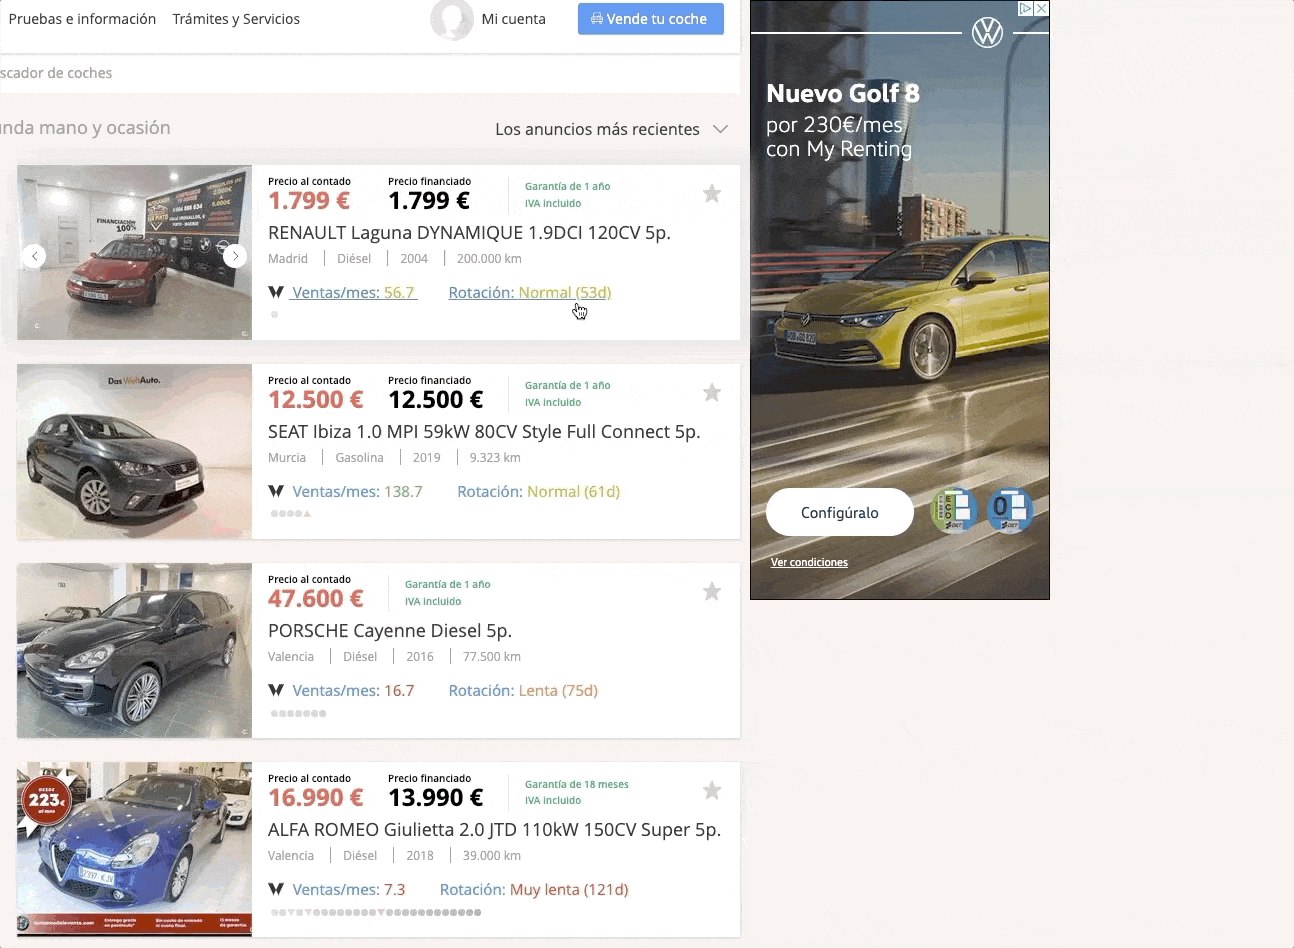Image resolution: width=1294 pixels, height=948 pixels.
Task: Click the Volkswagen logo in the ad
Action: coord(987,33)
